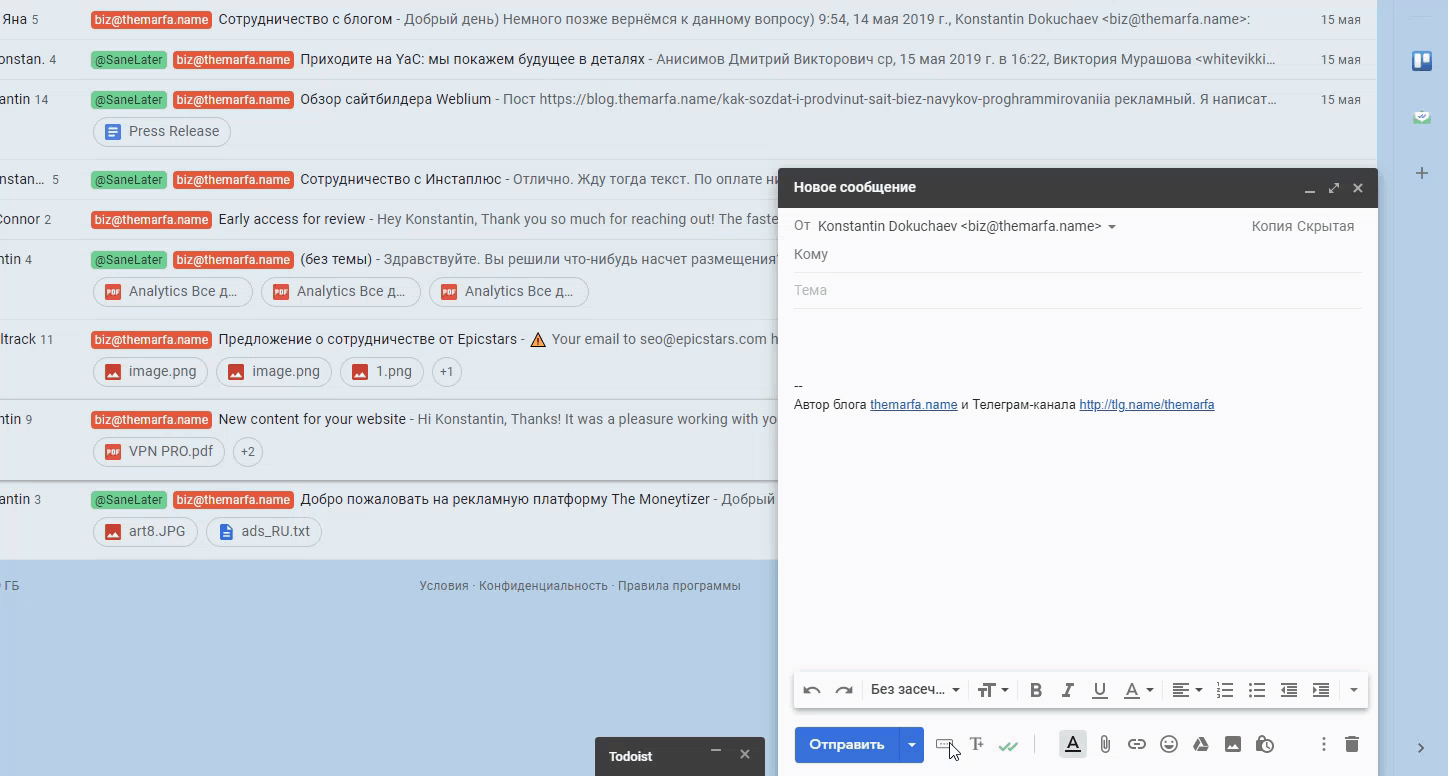Open the send options arrow next to Отправить
The image size is (1448, 776).
pos(912,745)
